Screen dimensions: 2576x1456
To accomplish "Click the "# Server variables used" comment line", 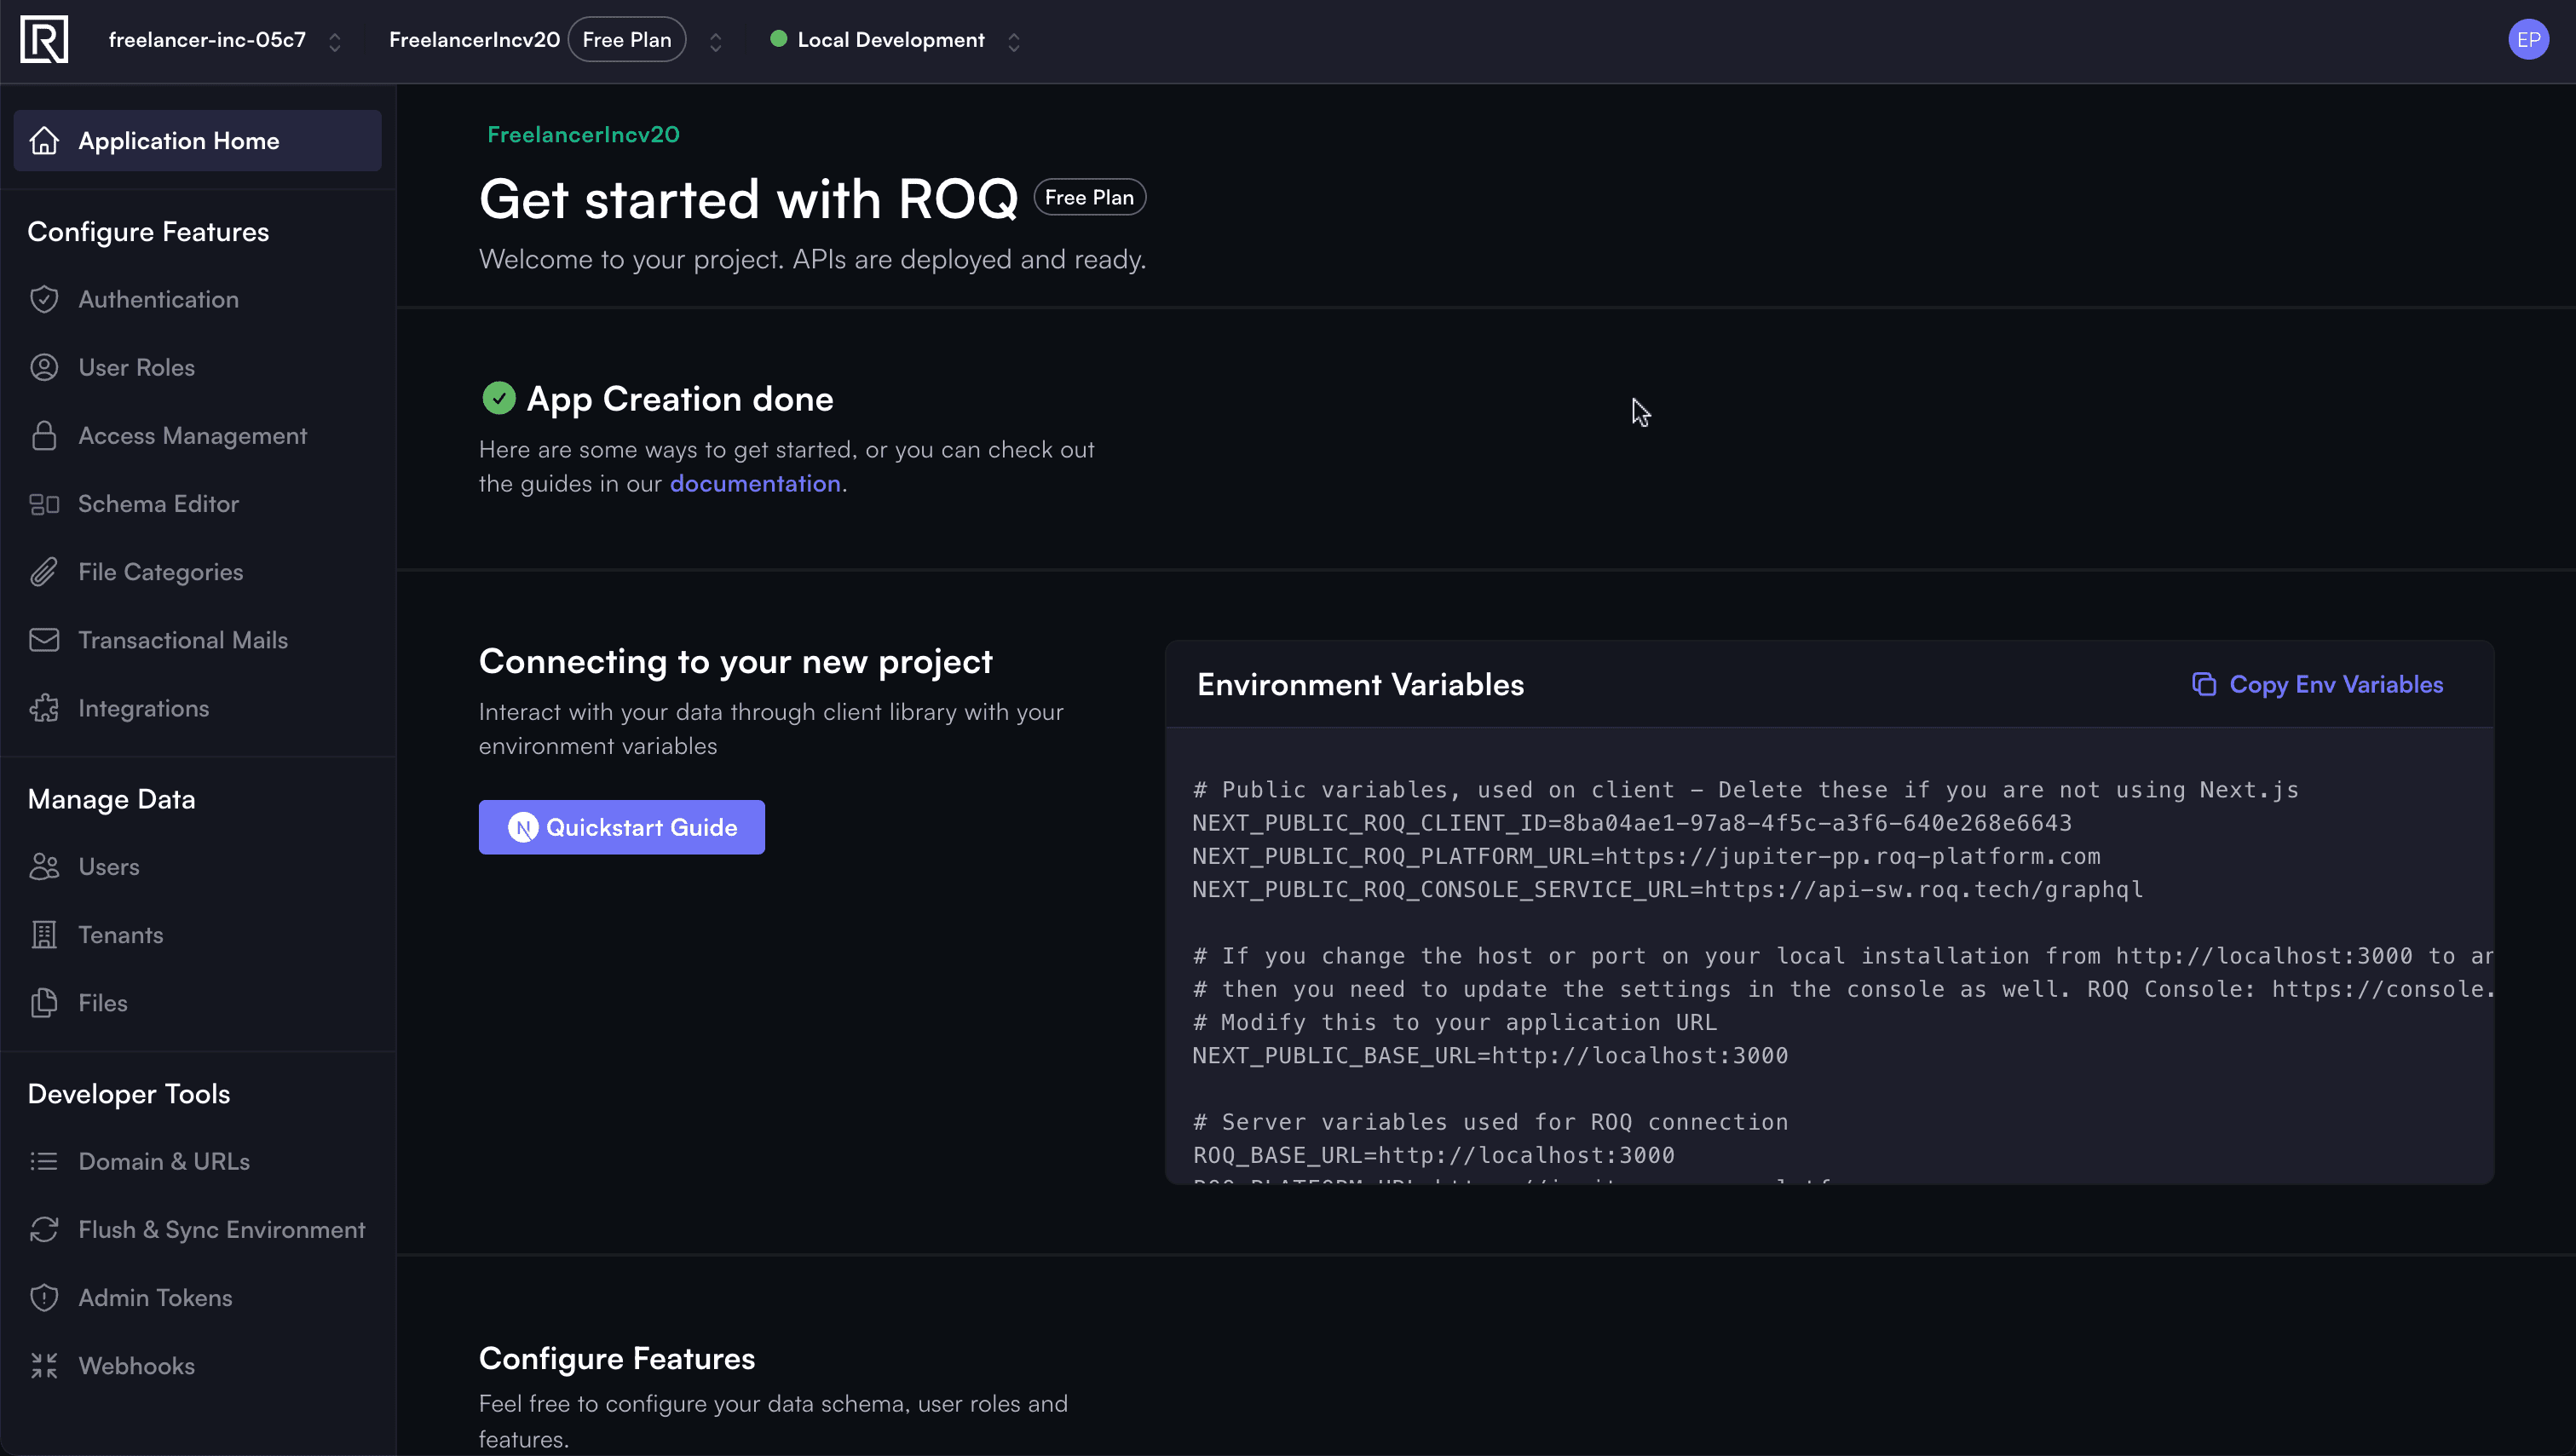I will [1490, 1122].
